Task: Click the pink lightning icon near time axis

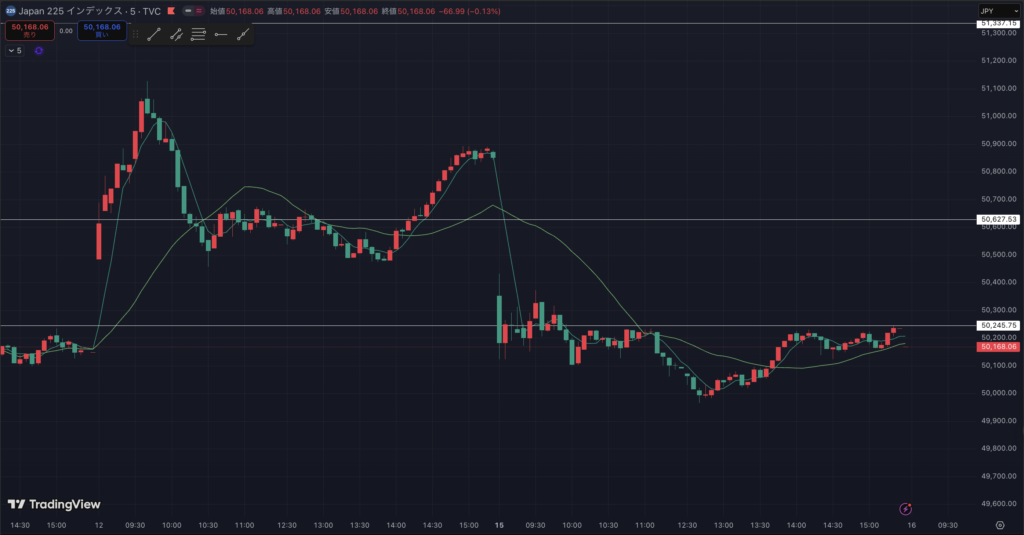Action: click(905, 509)
